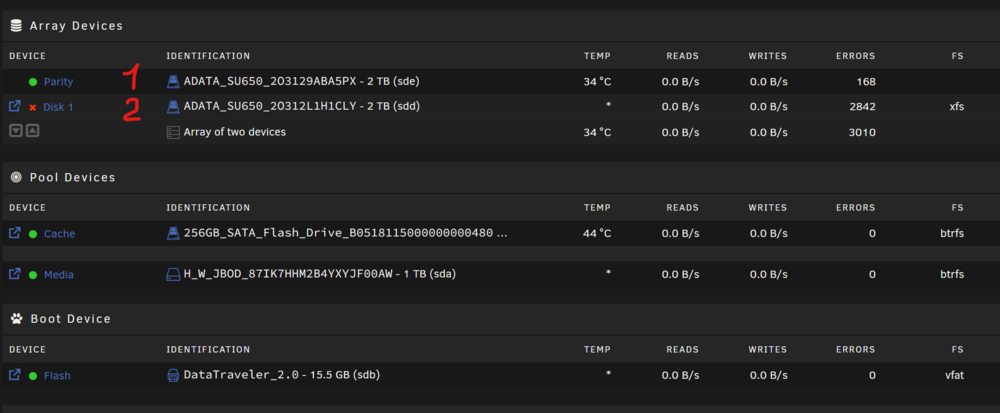Click the xfs filesystem value for Disk 1
This screenshot has height=413, width=1000.
(956, 107)
